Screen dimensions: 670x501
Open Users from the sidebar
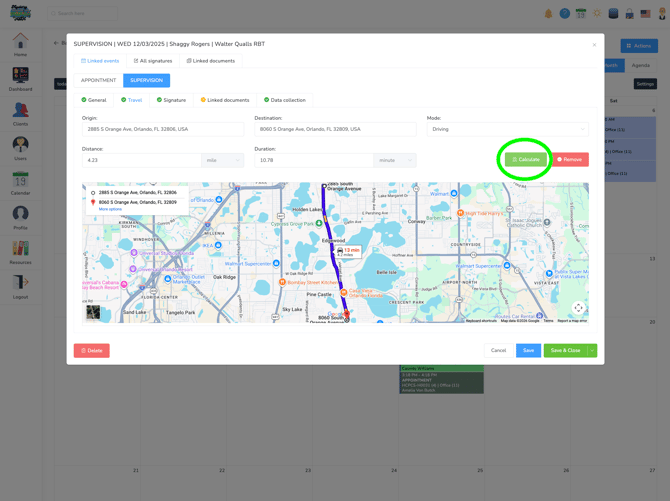point(21,149)
